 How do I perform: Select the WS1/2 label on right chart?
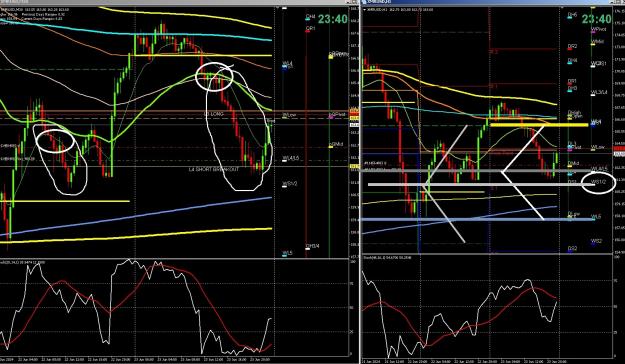[599, 182]
